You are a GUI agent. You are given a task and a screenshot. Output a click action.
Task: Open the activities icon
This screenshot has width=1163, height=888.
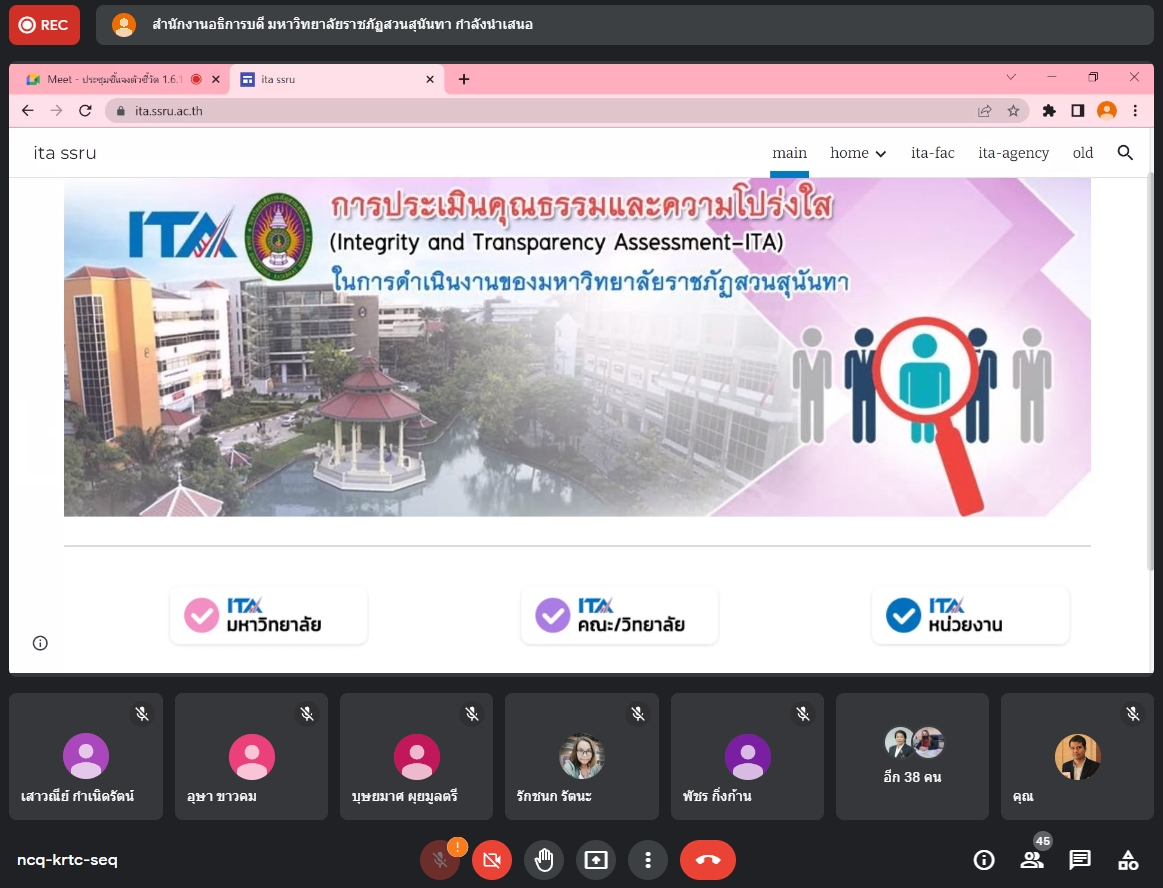coord(1128,860)
